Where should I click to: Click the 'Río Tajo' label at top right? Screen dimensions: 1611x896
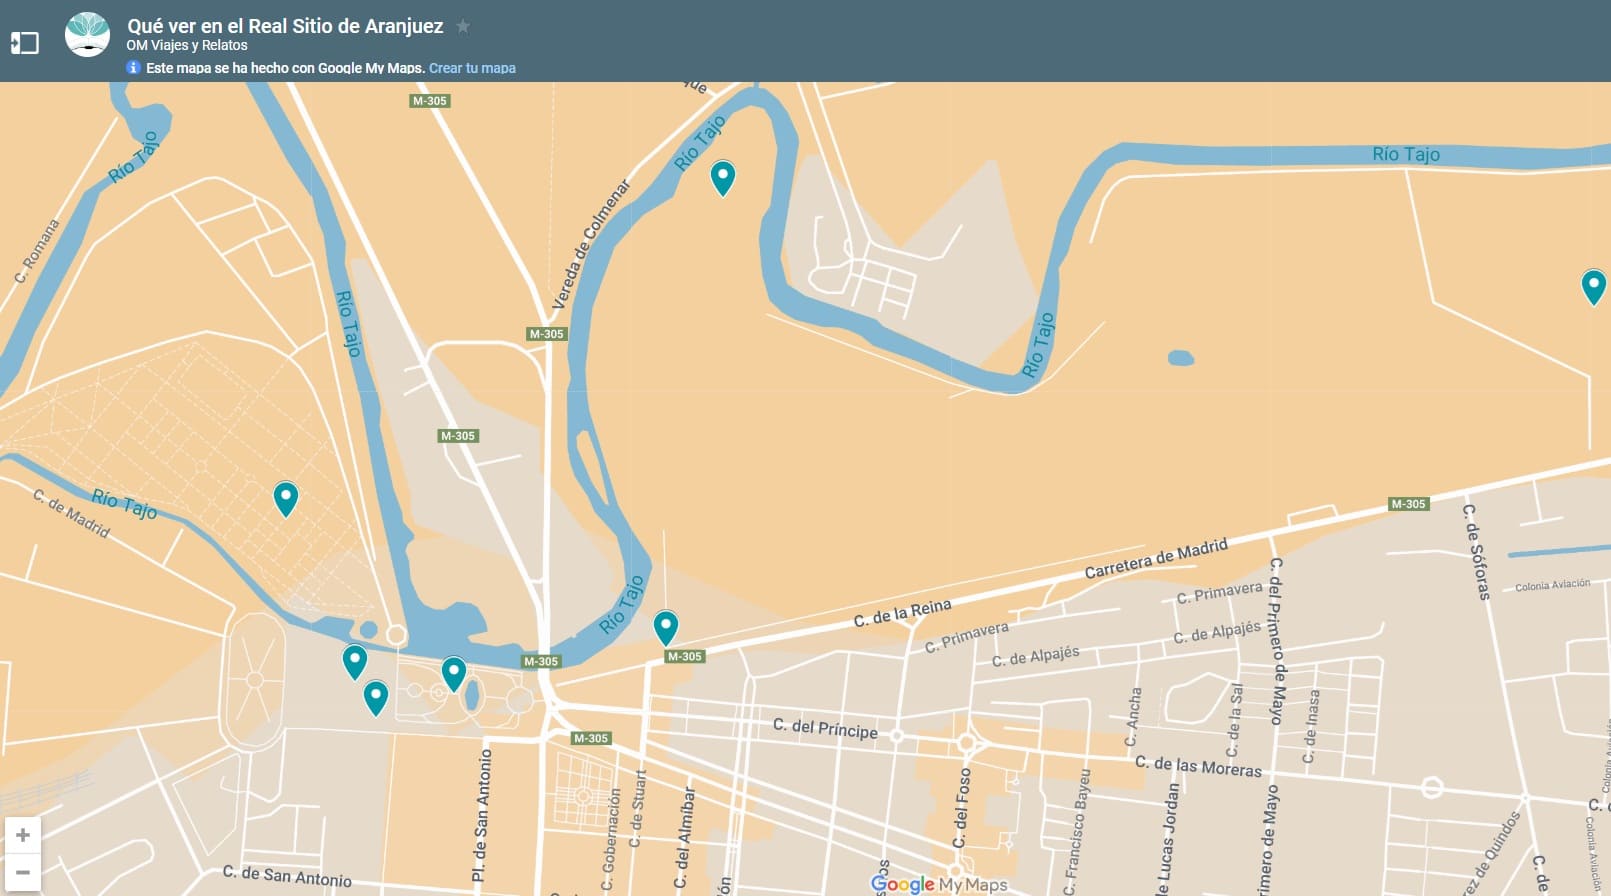[x=1406, y=154]
